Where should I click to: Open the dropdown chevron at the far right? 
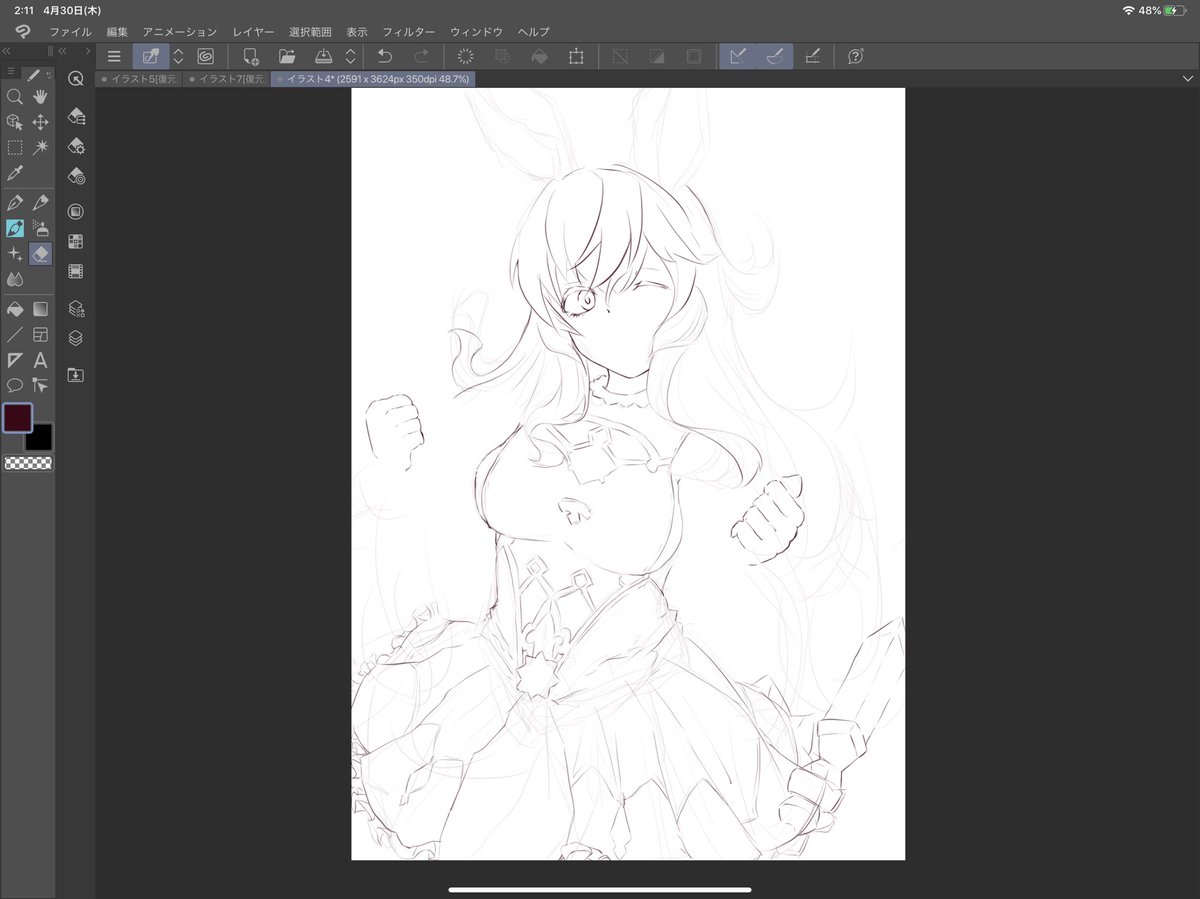click(1188, 77)
